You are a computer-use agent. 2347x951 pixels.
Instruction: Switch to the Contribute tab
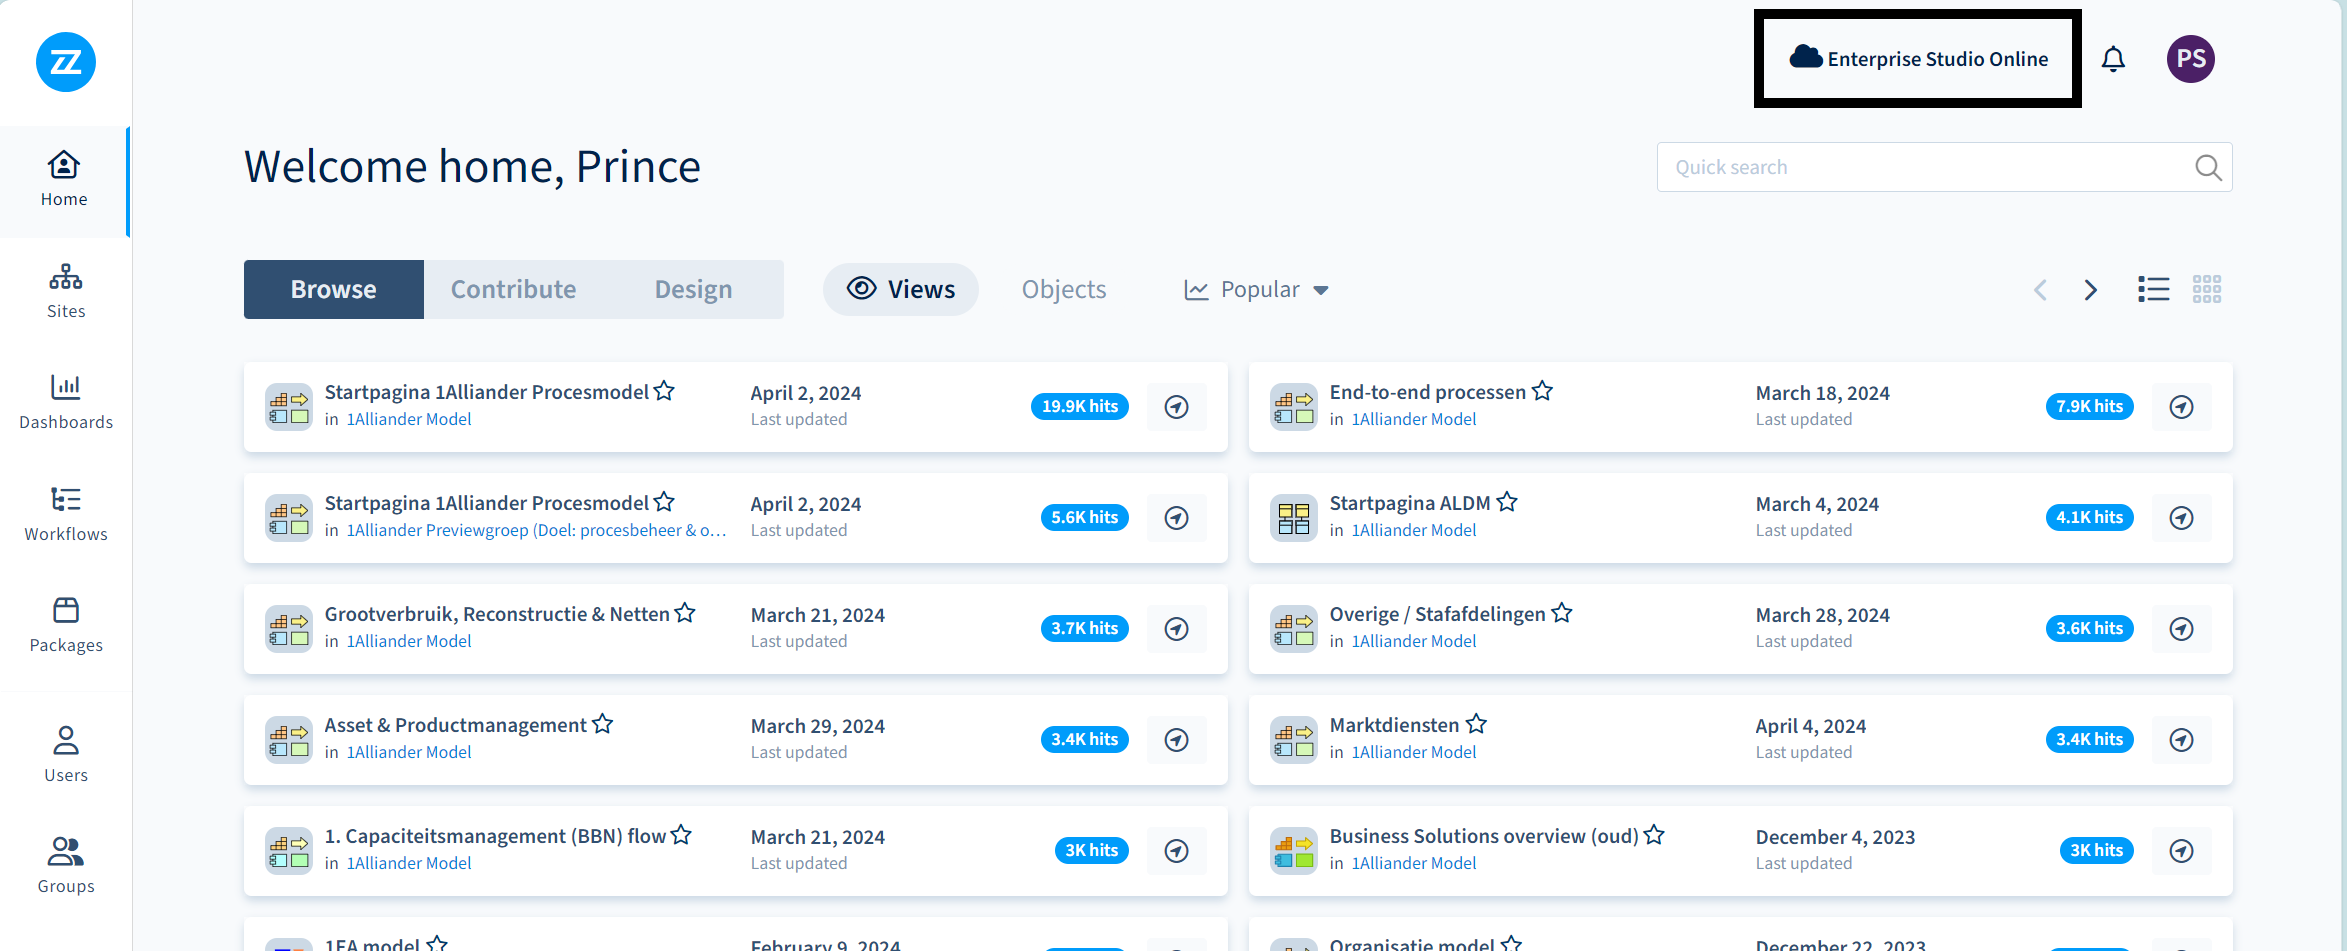[513, 290]
